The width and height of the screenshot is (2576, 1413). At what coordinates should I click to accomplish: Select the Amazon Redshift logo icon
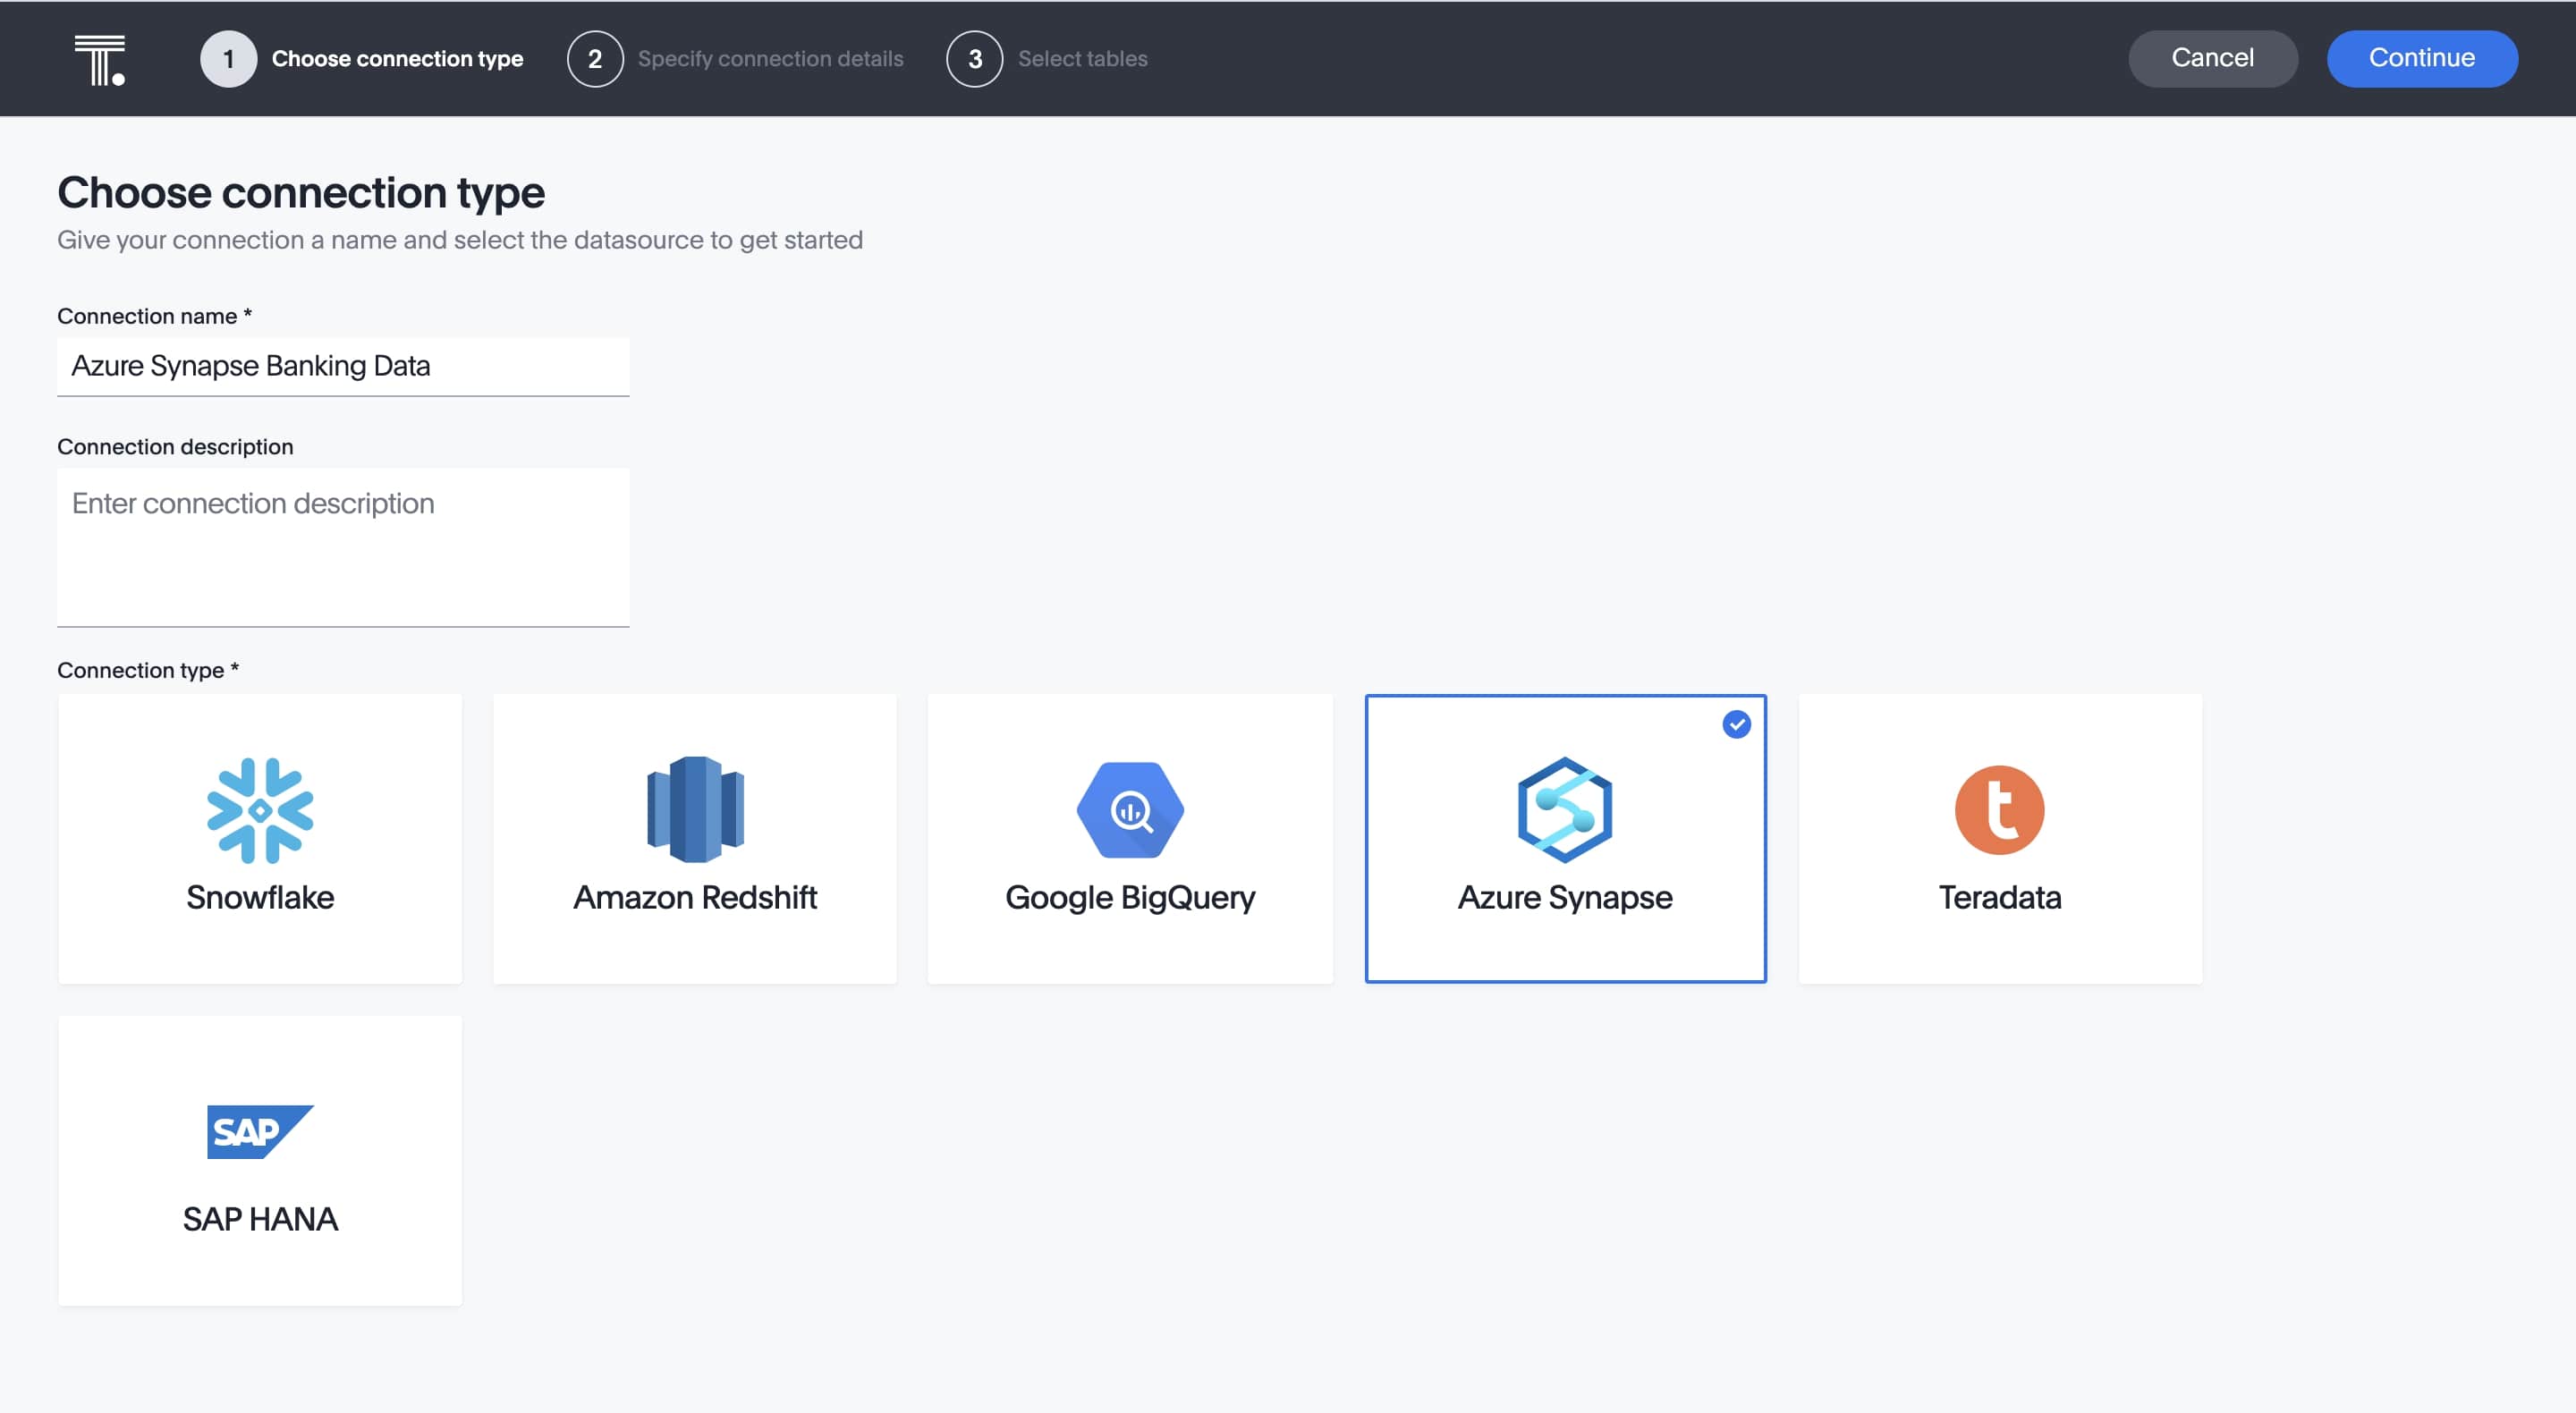pyautogui.click(x=695, y=809)
